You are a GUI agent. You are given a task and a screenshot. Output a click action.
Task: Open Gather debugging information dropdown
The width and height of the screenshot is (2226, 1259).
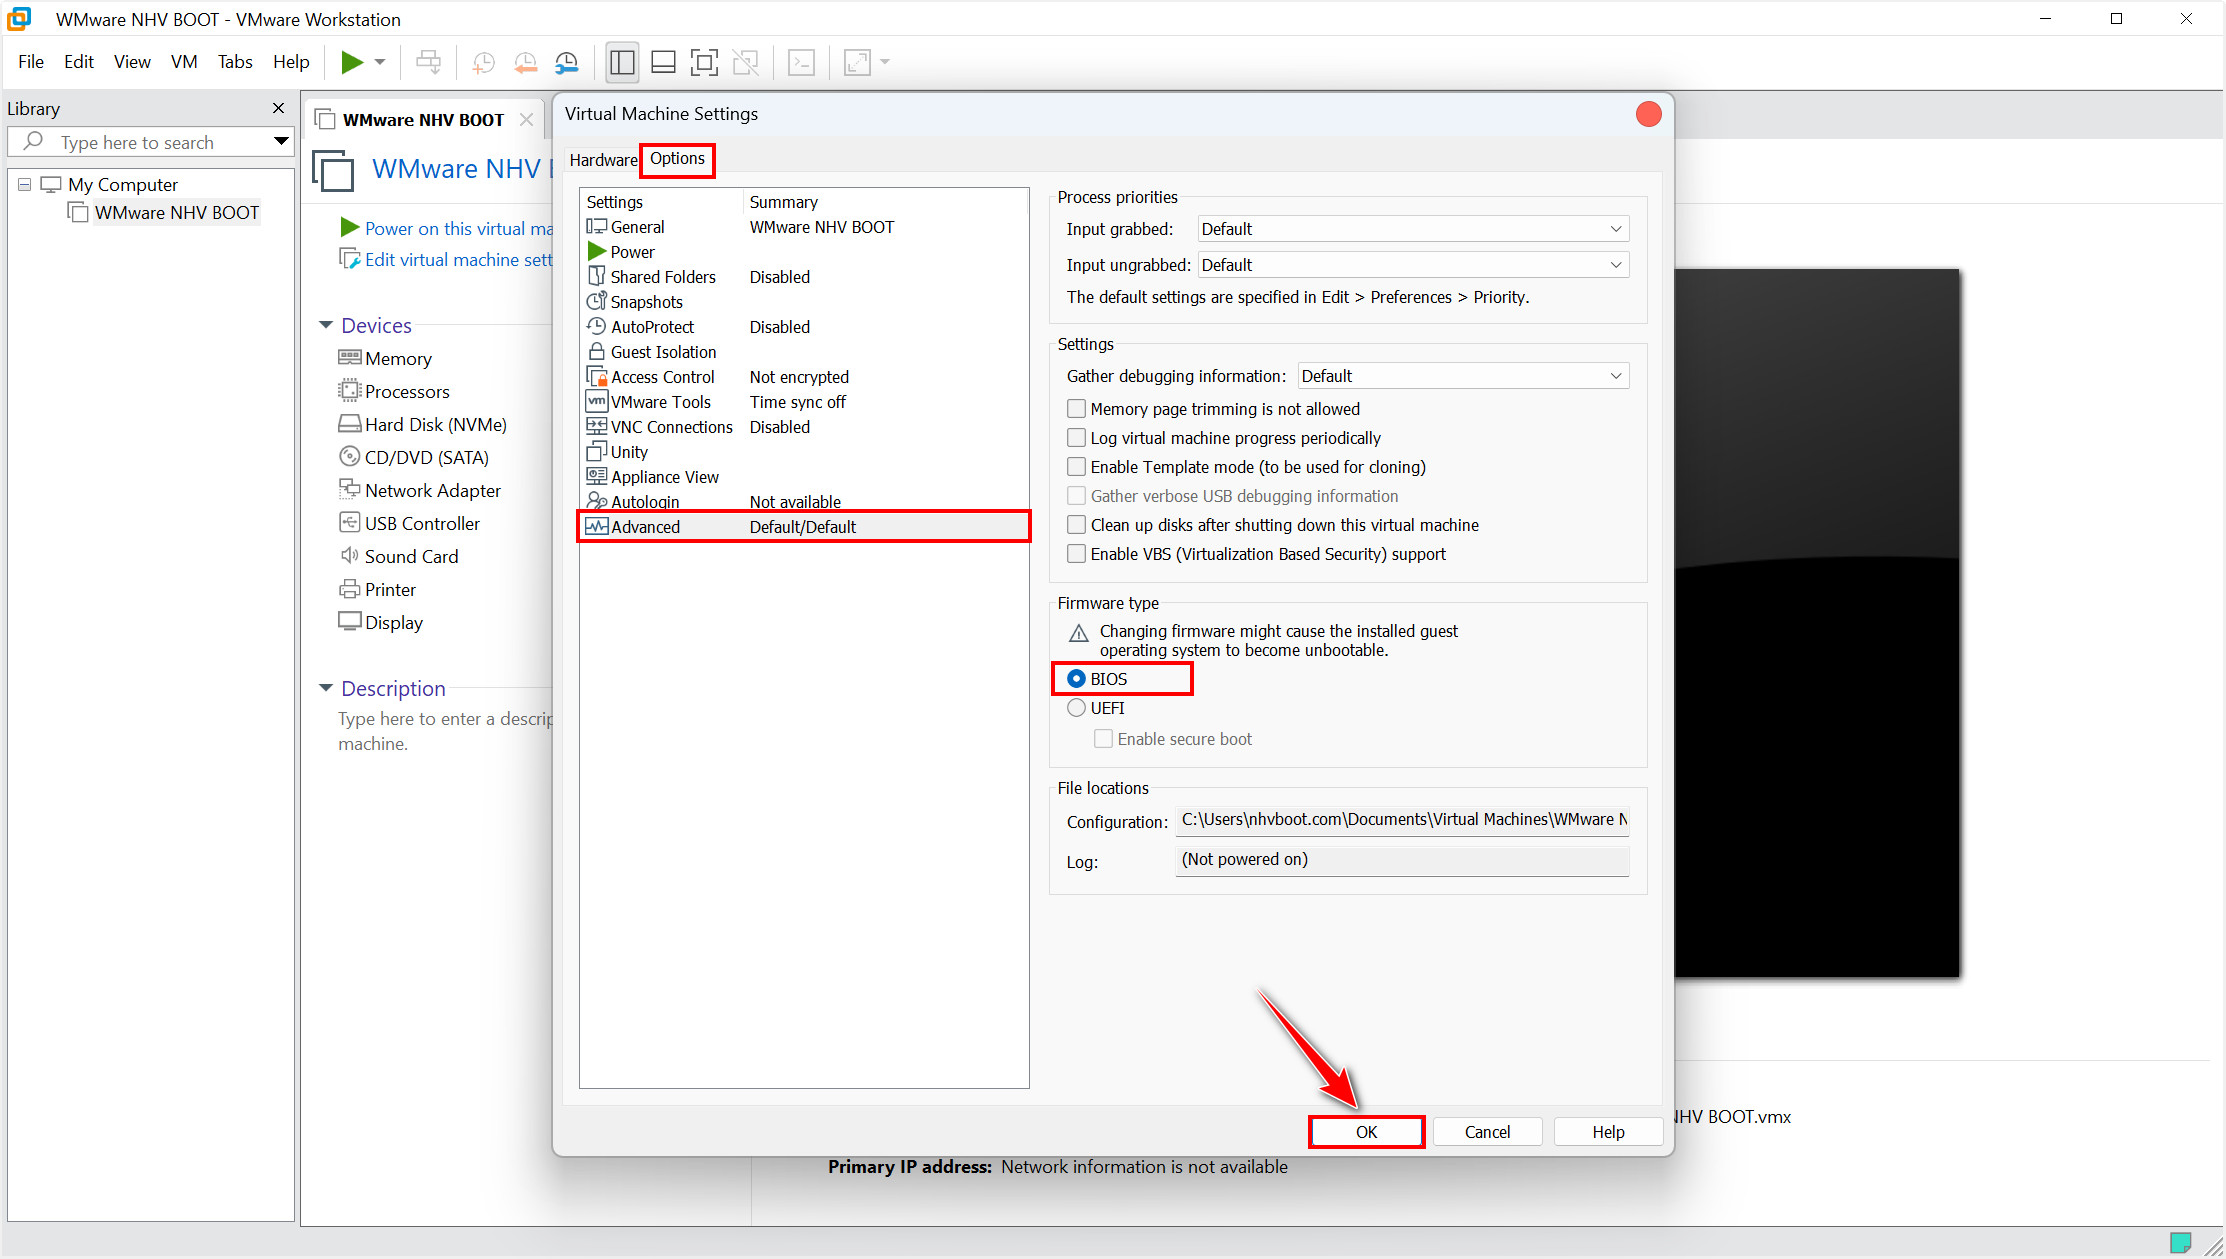1462,376
